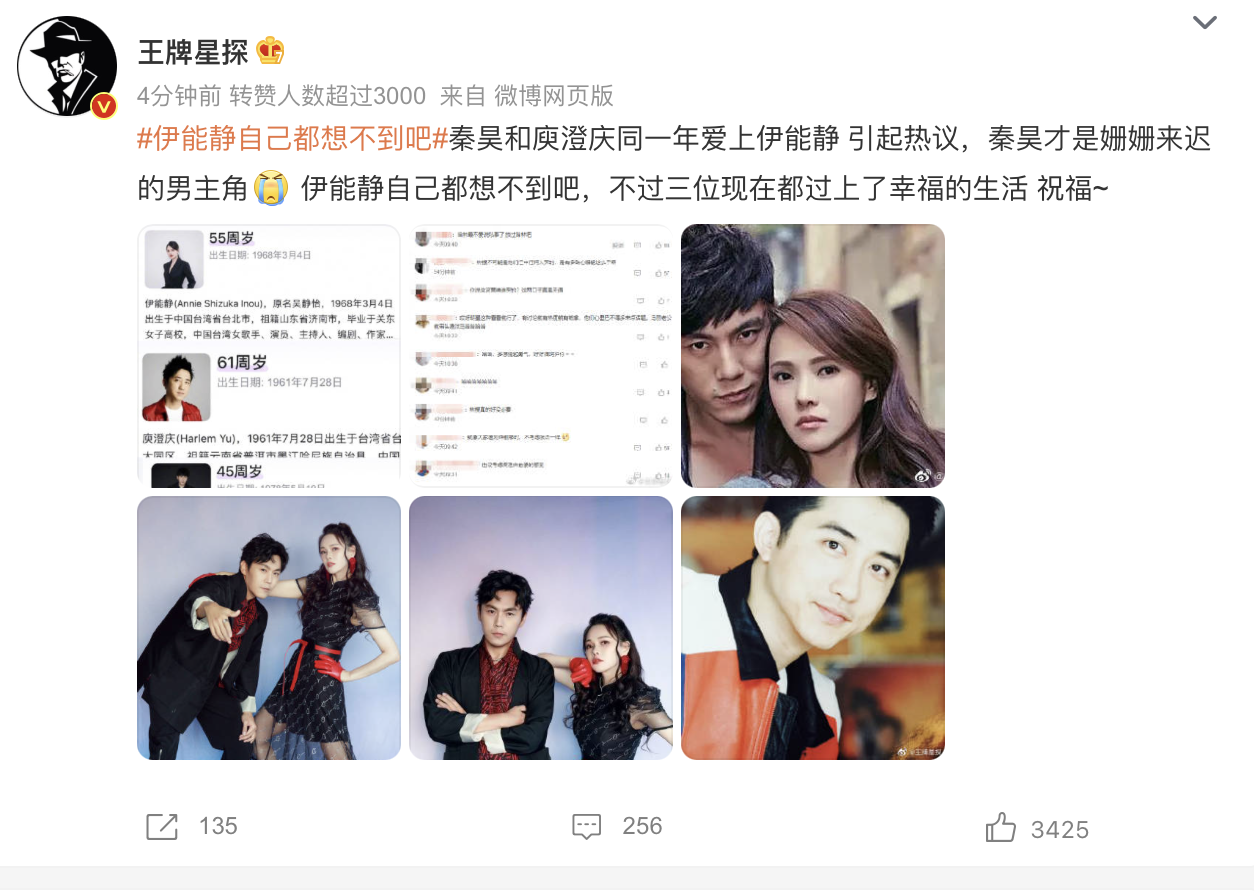Open the post options chevron menu
The image size is (1254, 892).
(1205, 22)
